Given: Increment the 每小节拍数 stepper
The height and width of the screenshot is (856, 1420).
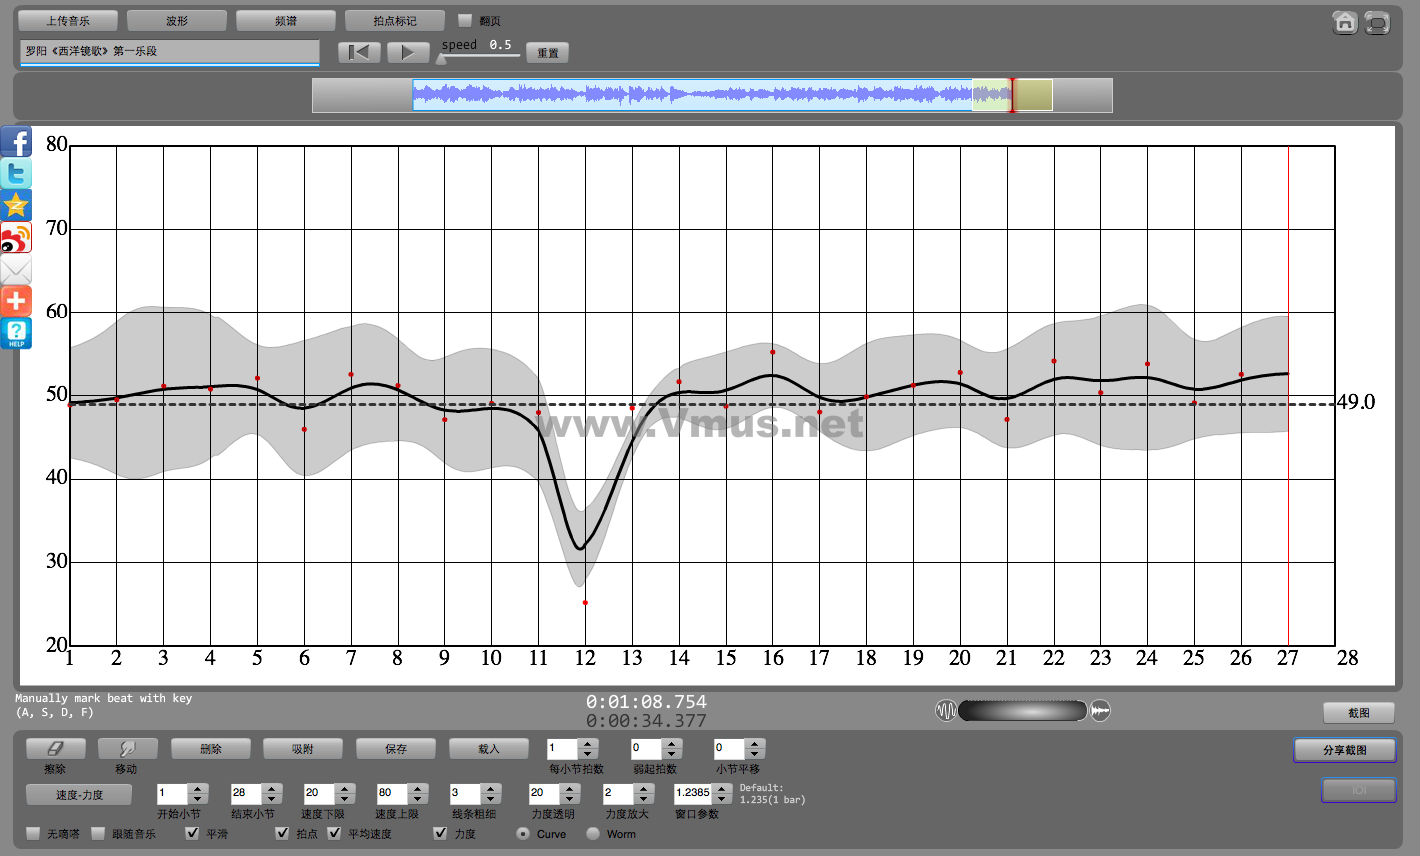Looking at the screenshot, I should pyautogui.click(x=588, y=743).
